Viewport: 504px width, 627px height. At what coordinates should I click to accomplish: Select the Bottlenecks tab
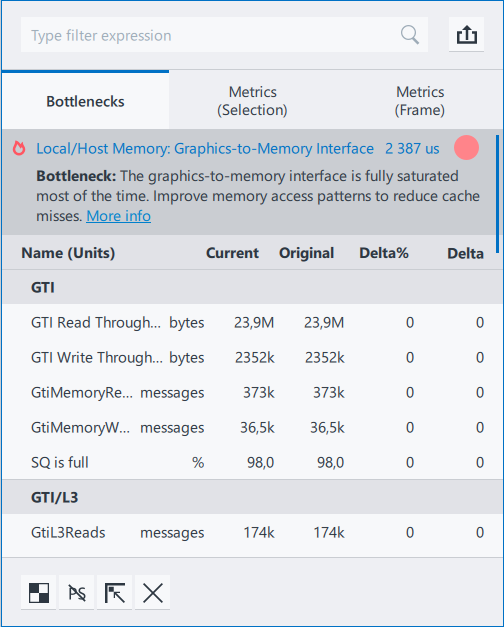[85, 101]
